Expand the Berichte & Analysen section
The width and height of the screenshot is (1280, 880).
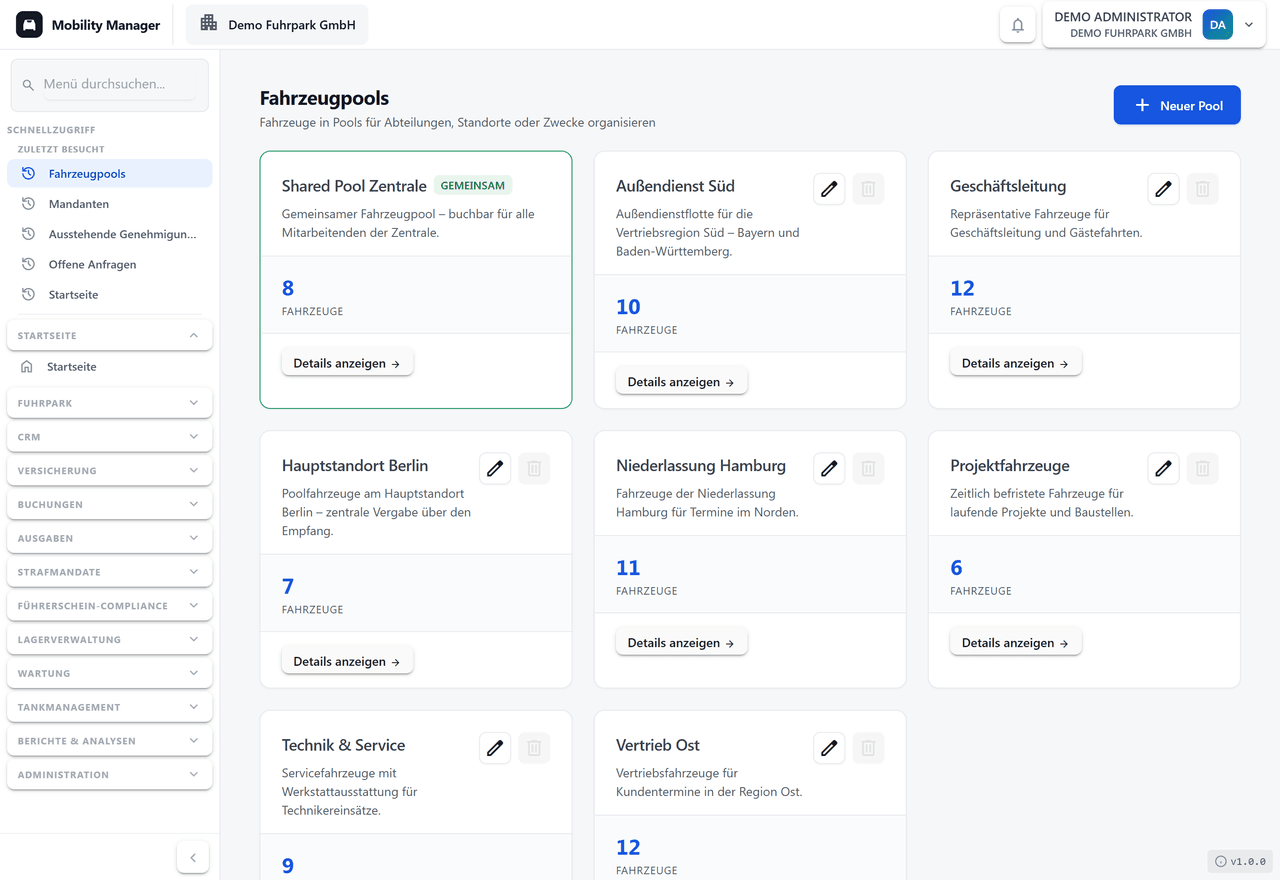110,741
